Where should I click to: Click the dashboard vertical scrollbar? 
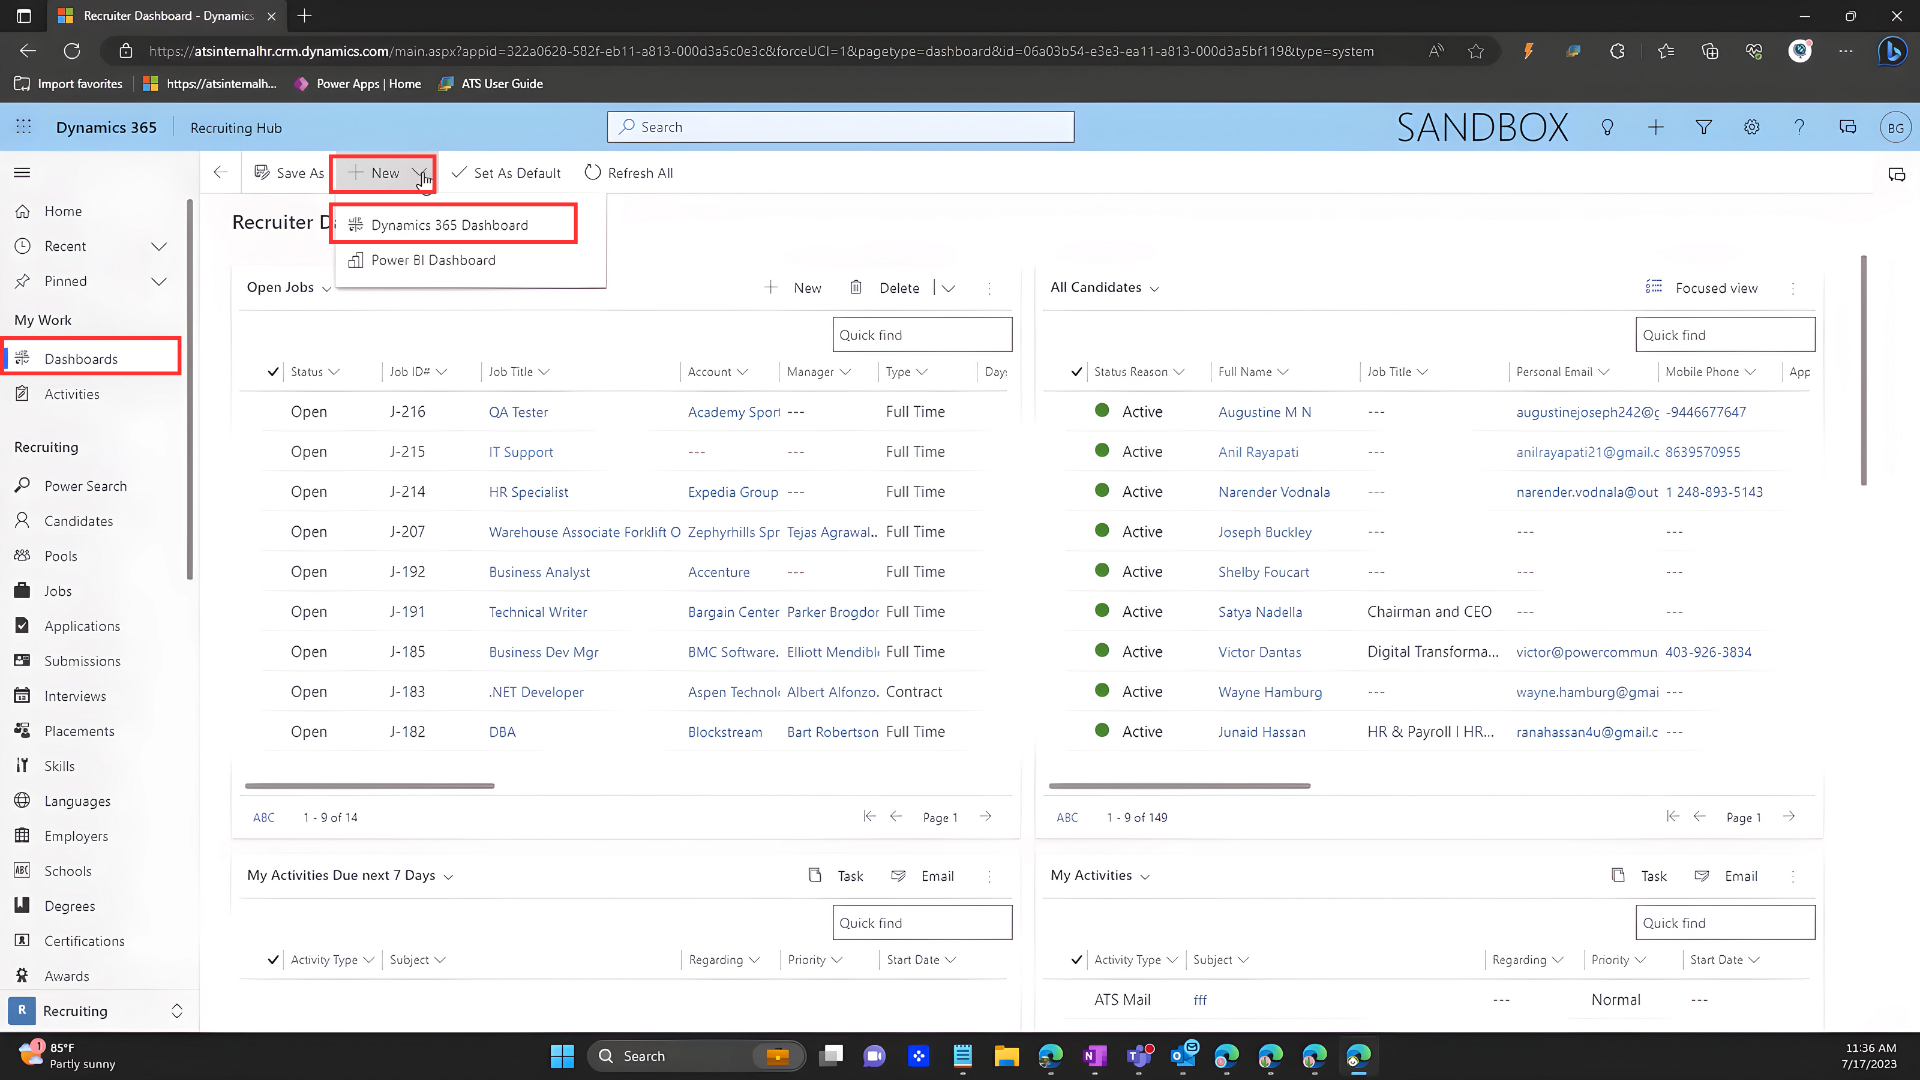pyautogui.click(x=1864, y=370)
